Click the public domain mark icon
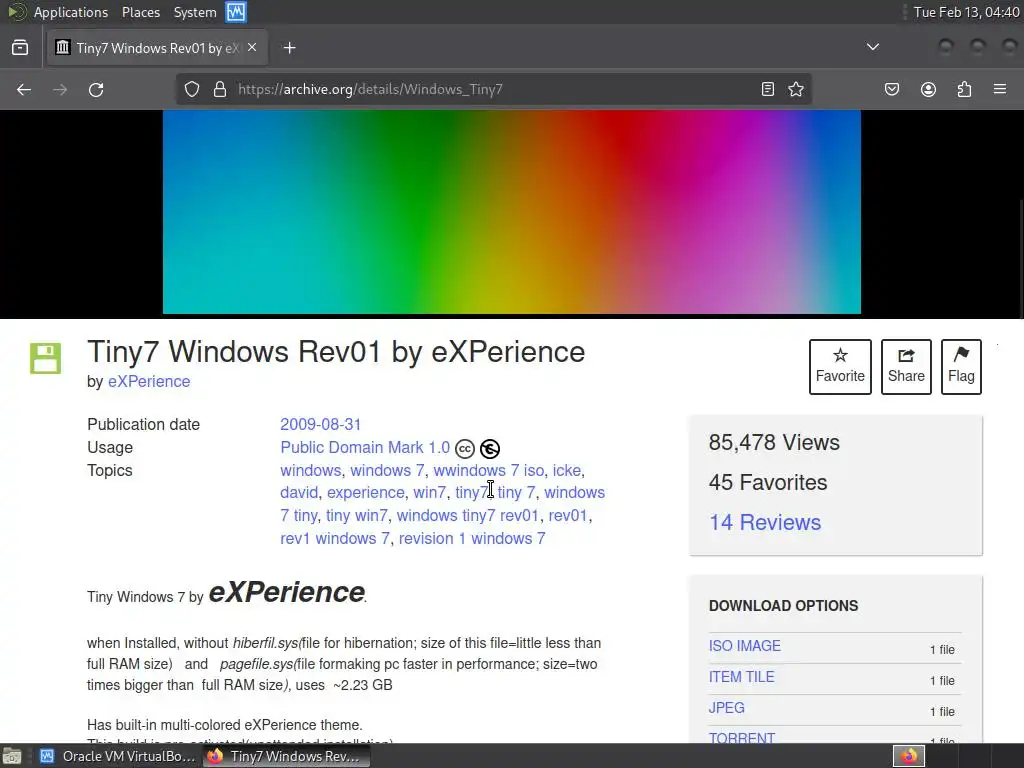 click(490, 449)
